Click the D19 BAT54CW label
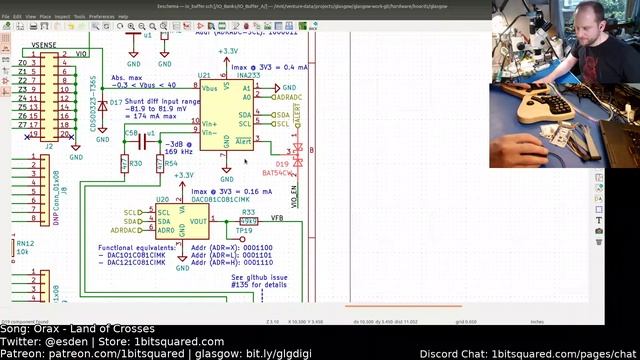Viewport: 640px width, 360px height. click(277, 173)
